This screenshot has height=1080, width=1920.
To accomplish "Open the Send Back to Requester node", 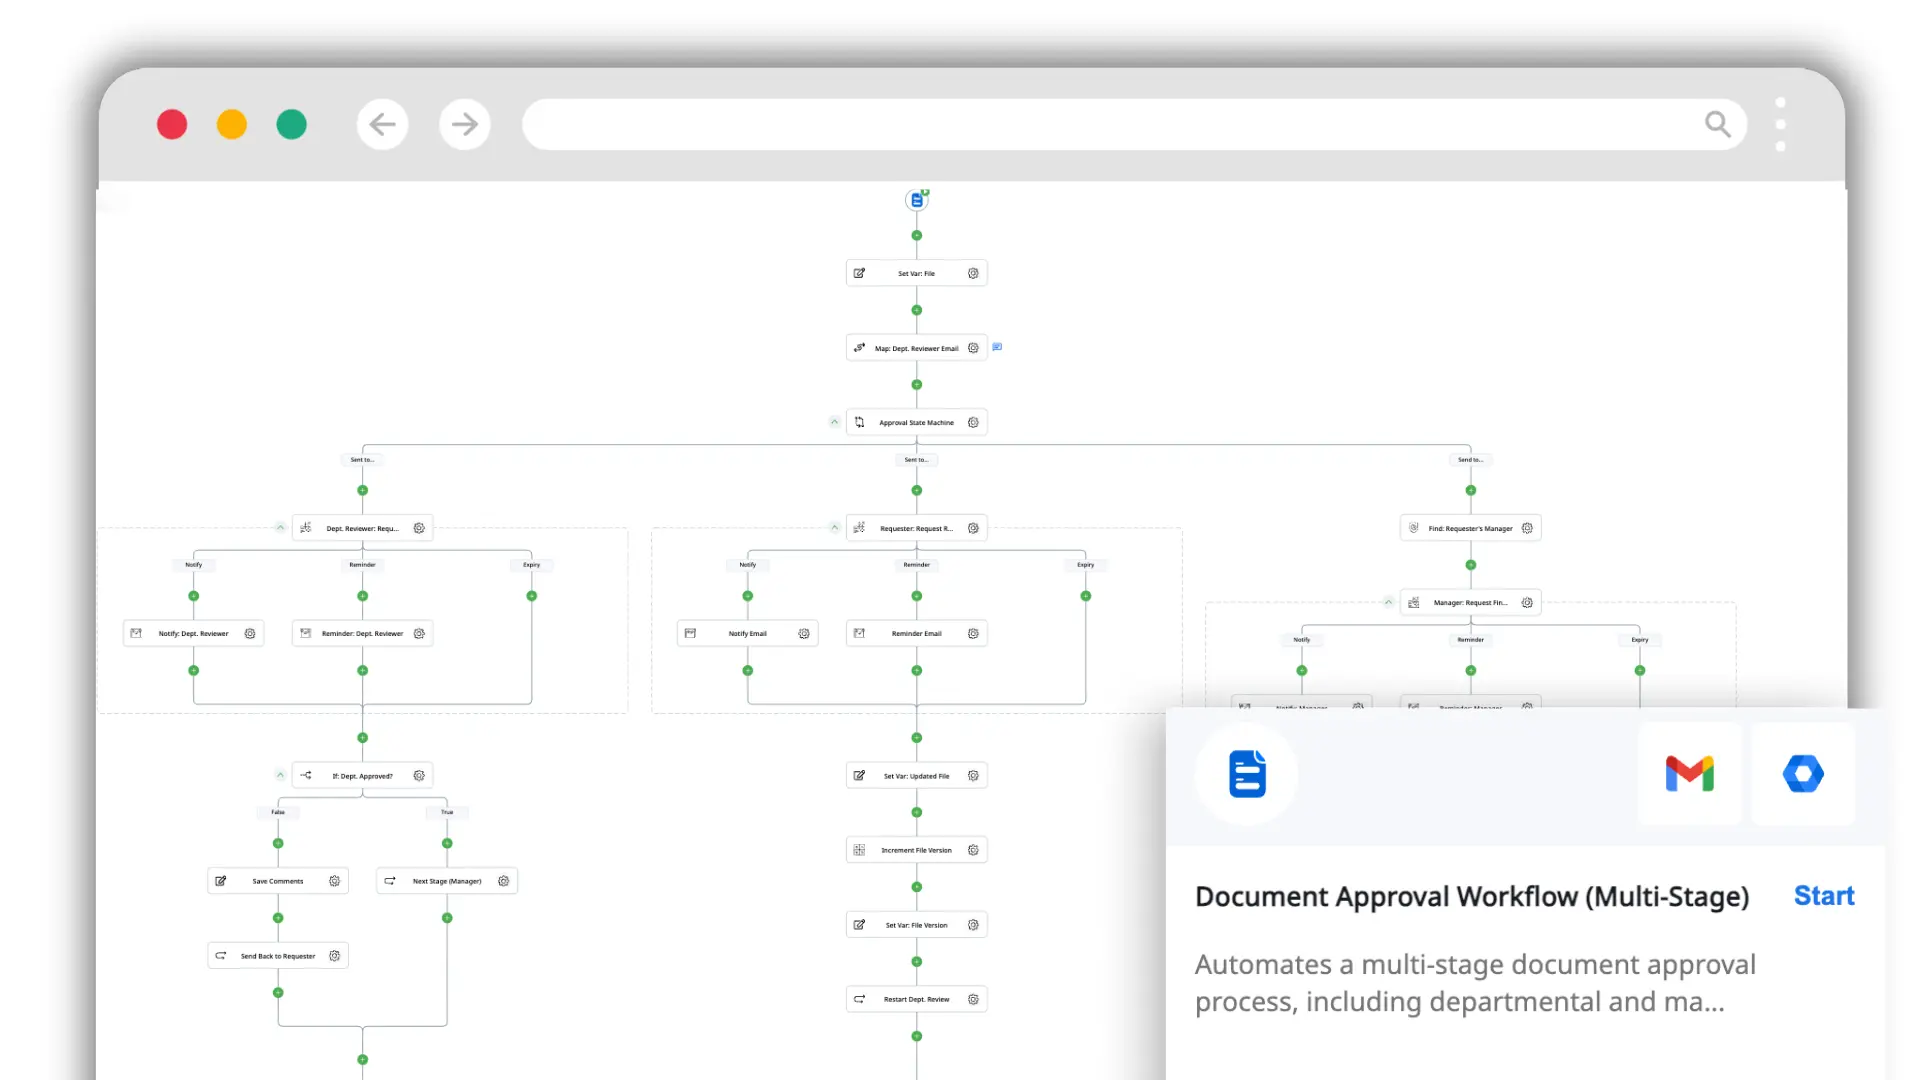I will 277,955.
